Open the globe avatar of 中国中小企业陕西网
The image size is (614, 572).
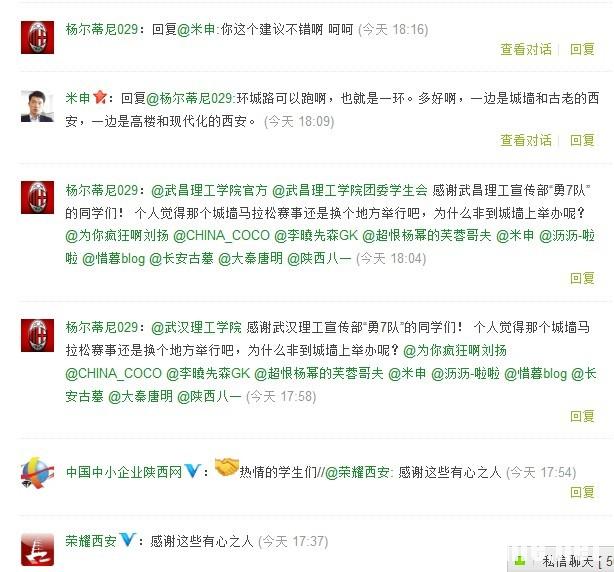tap(37, 472)
